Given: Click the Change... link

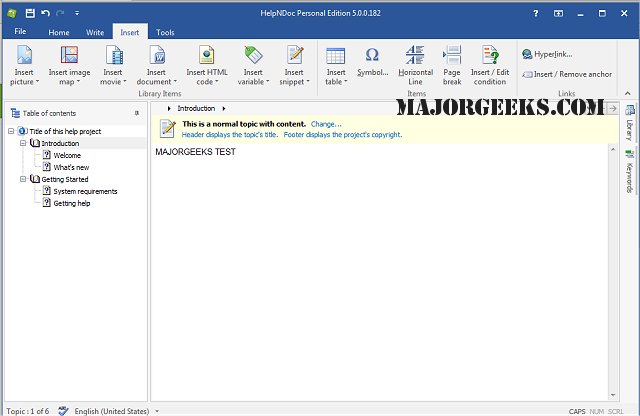Looking at the screenshot, I should [x=326, y=124].
